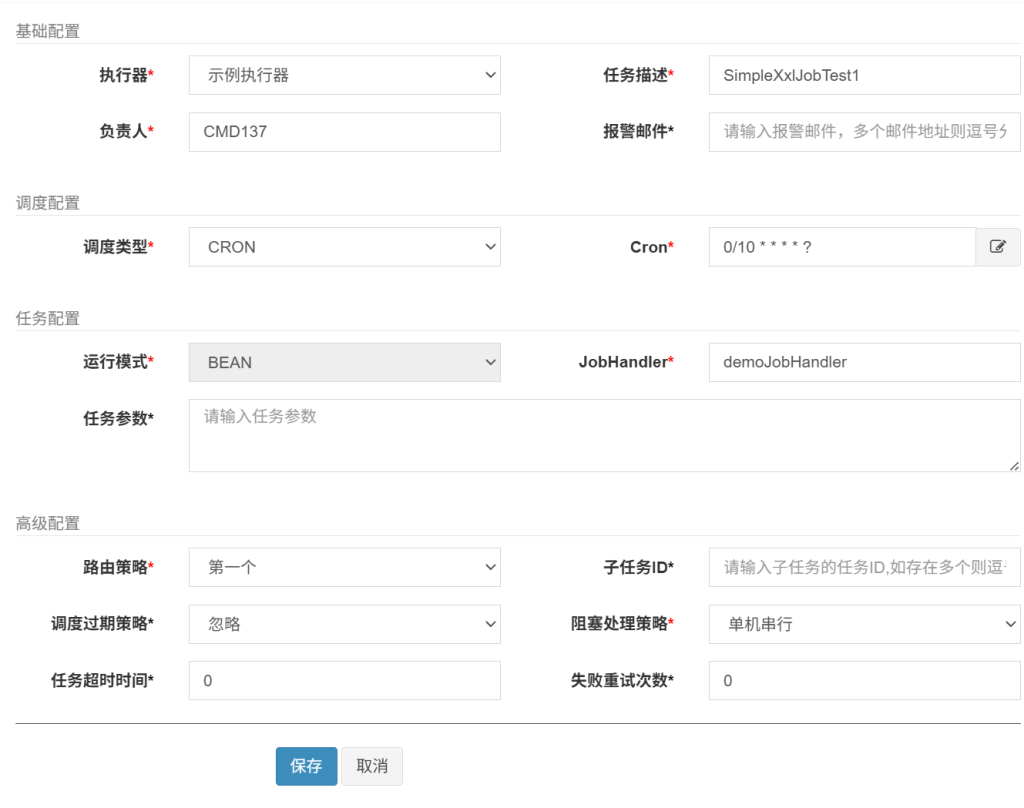Screen dimensions: 1024x808
Task: Open the 运行模式 BEAN dropdown
Action: pyautogui.click(x=344, y=362)
